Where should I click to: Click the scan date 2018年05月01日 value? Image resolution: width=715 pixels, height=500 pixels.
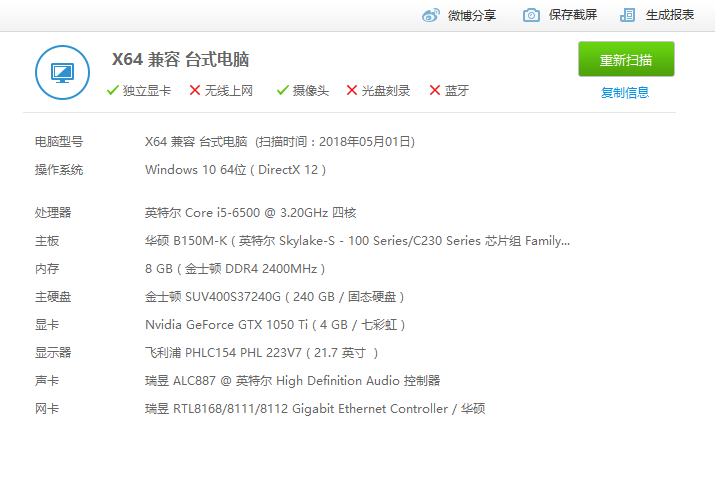coord(367,142)
